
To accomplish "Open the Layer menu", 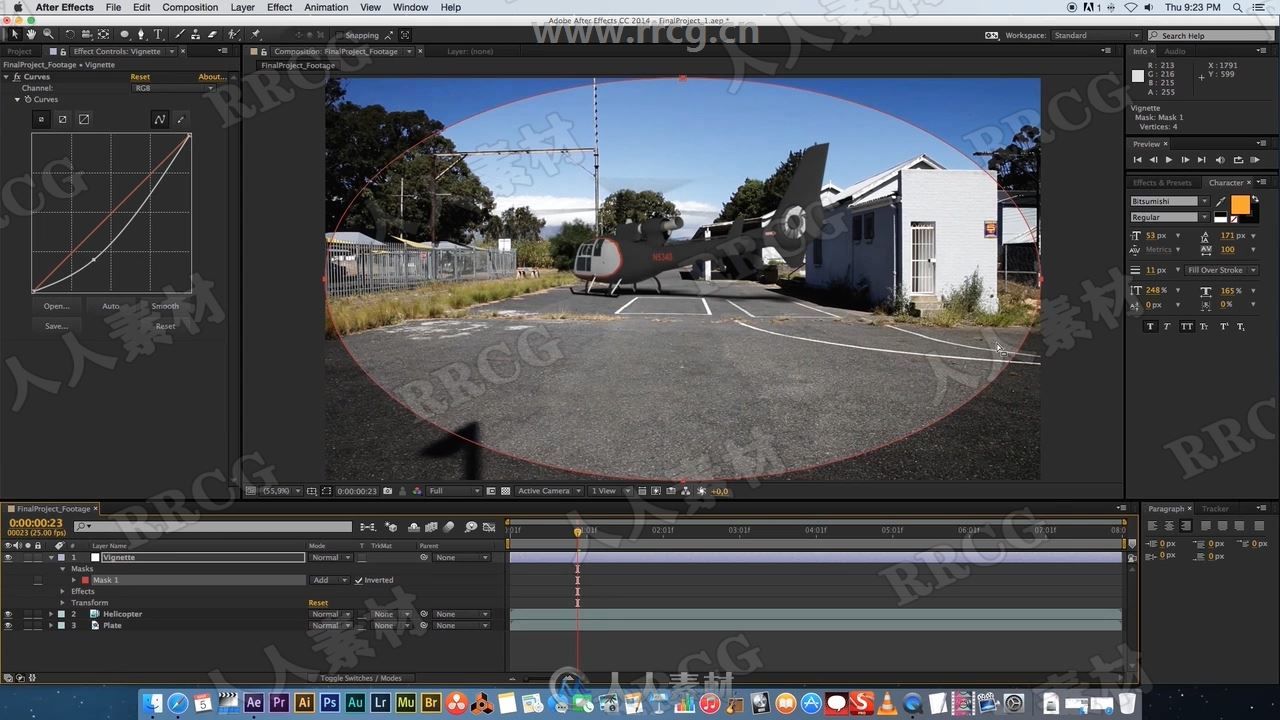I will coord(242,7).
